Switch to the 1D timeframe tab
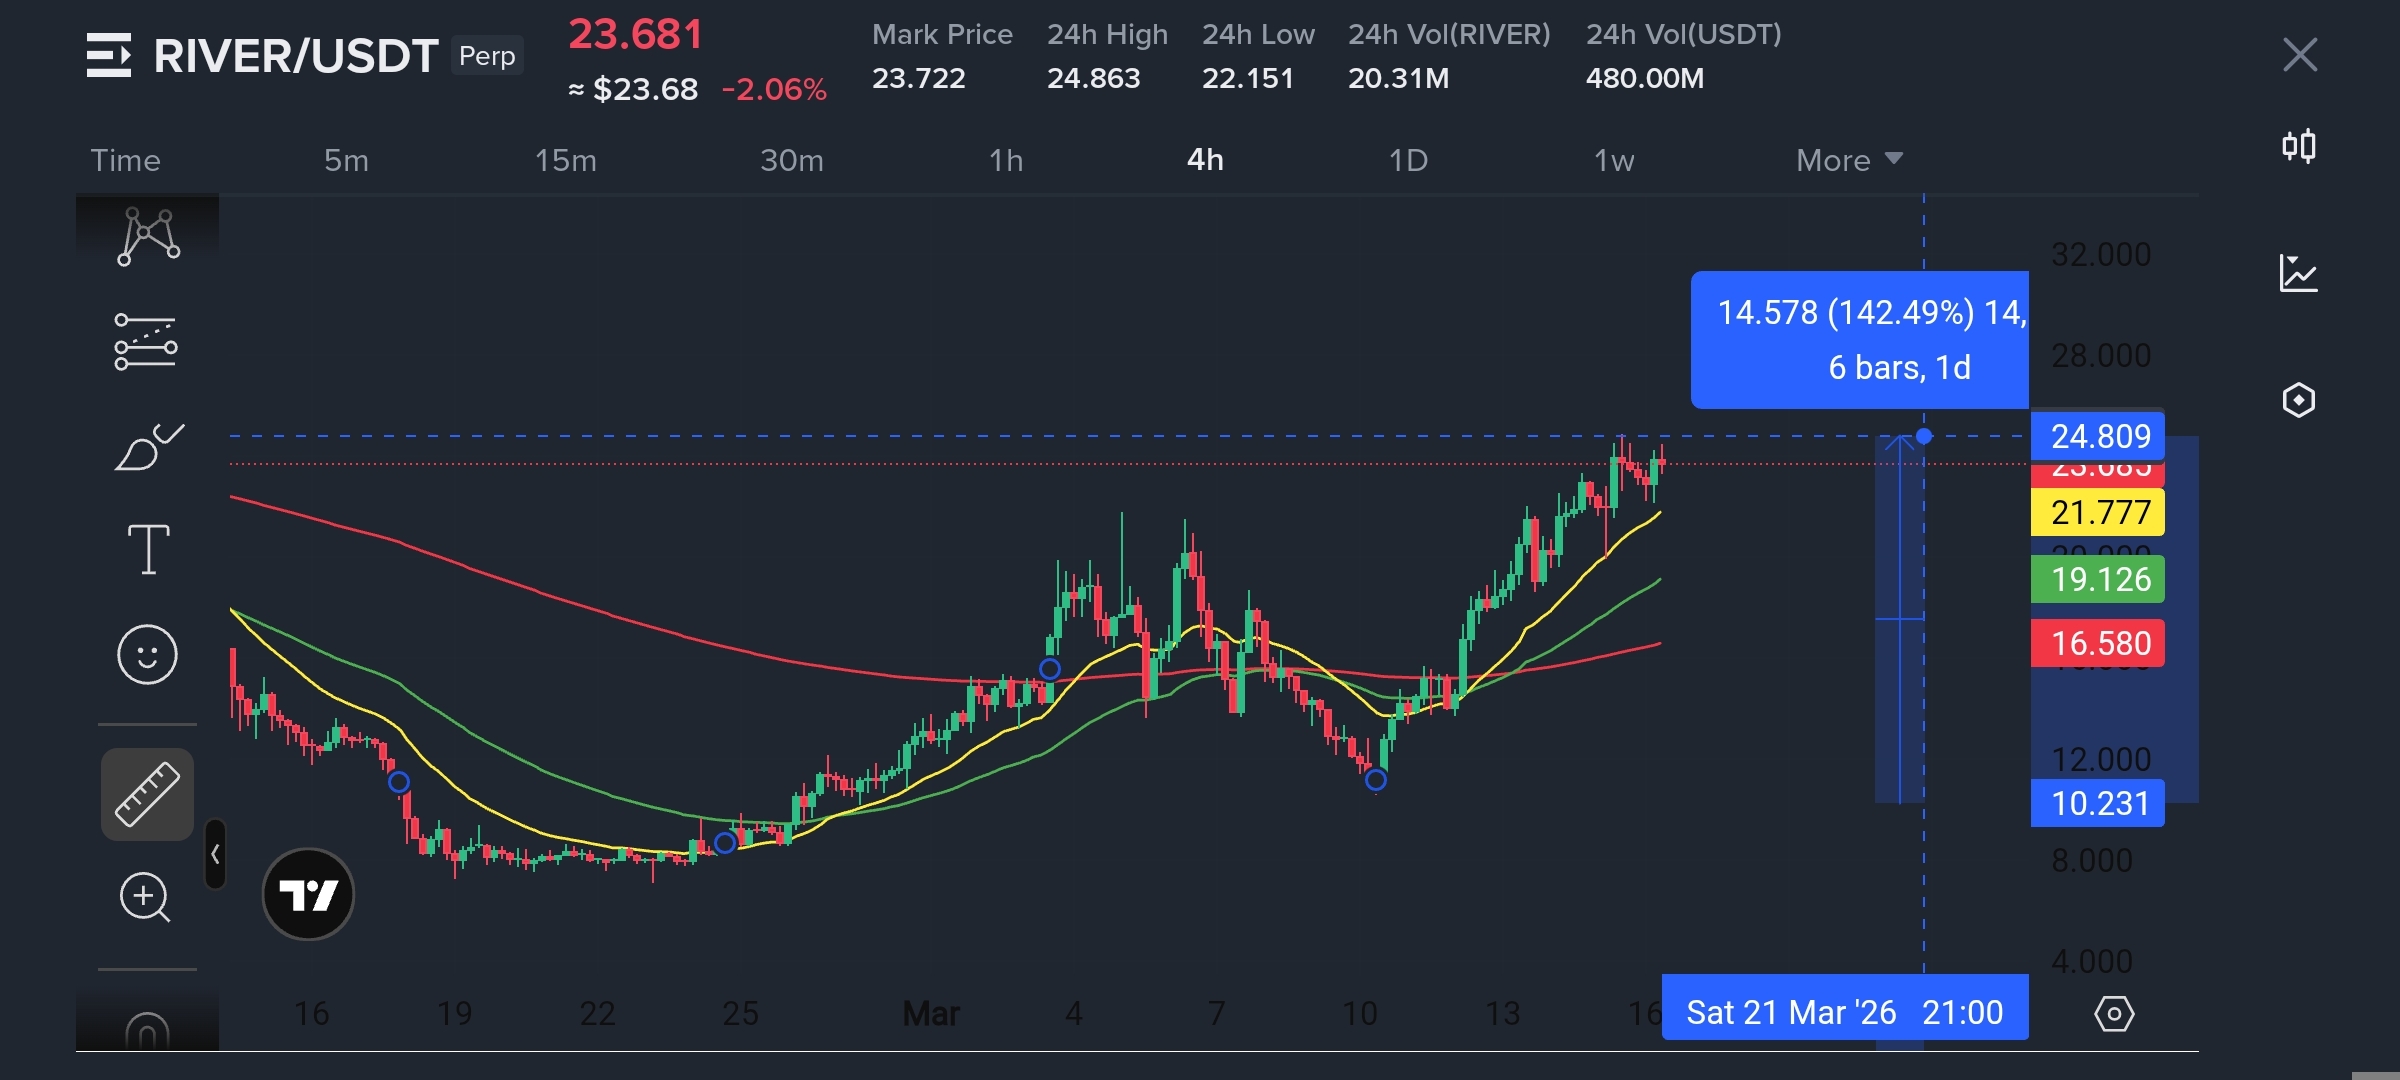The height and width of the screenshot is (1080, 2400). click(x=1408, y=160)
